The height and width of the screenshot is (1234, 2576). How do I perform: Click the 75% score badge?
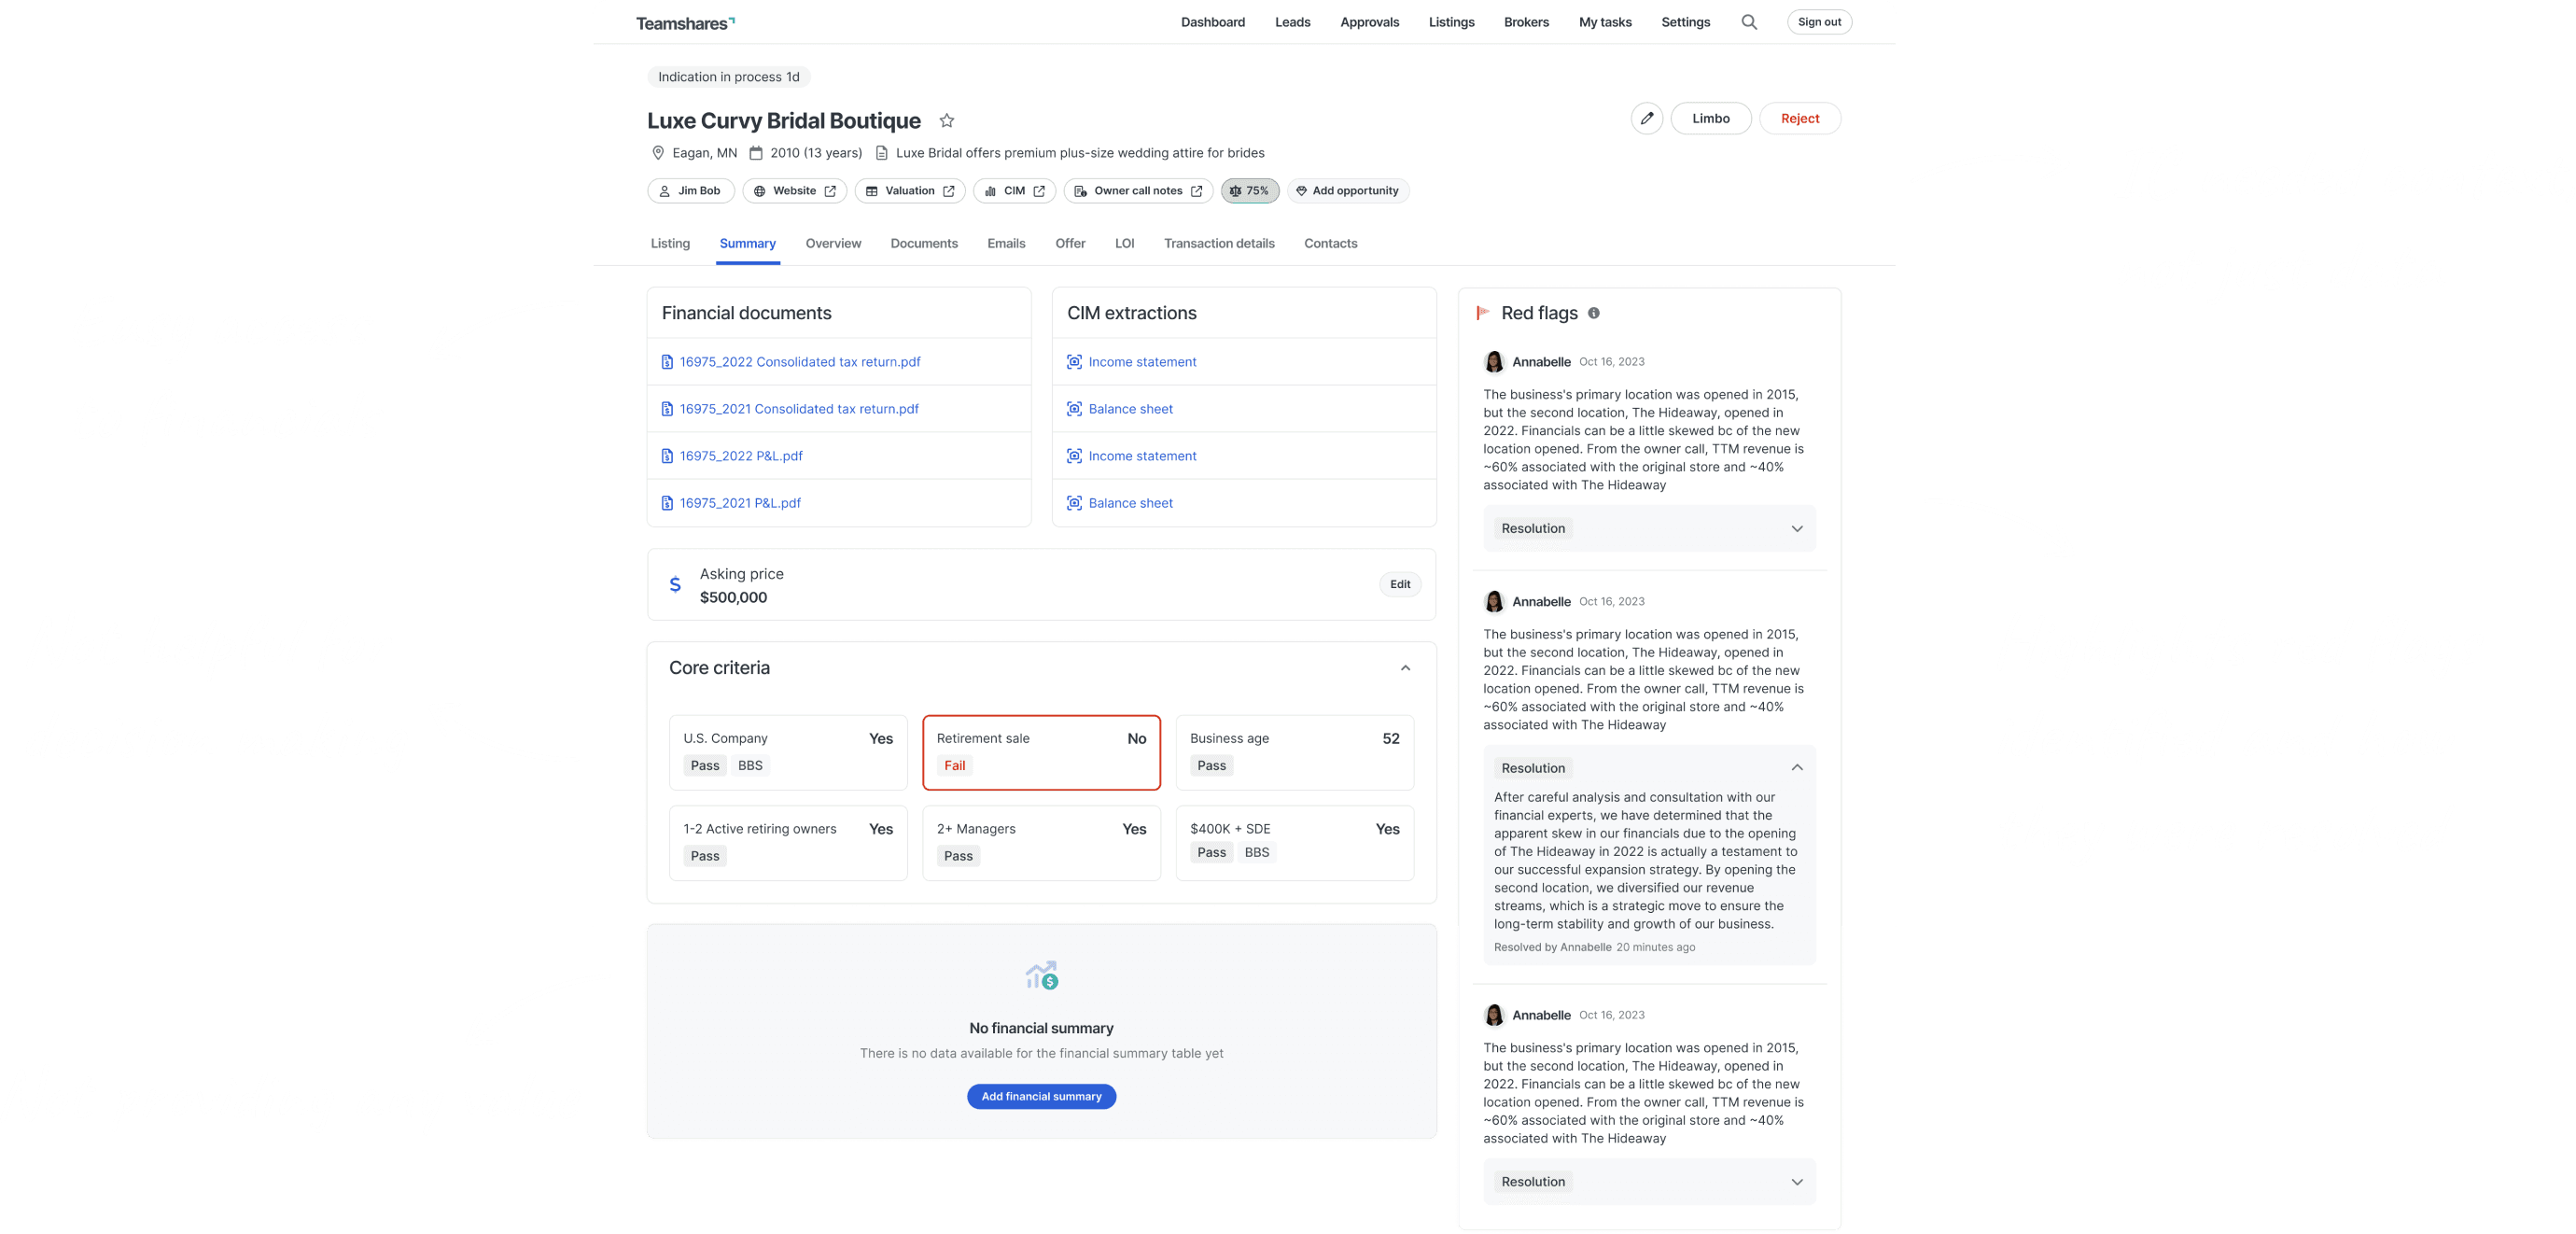click(1249, 191)
